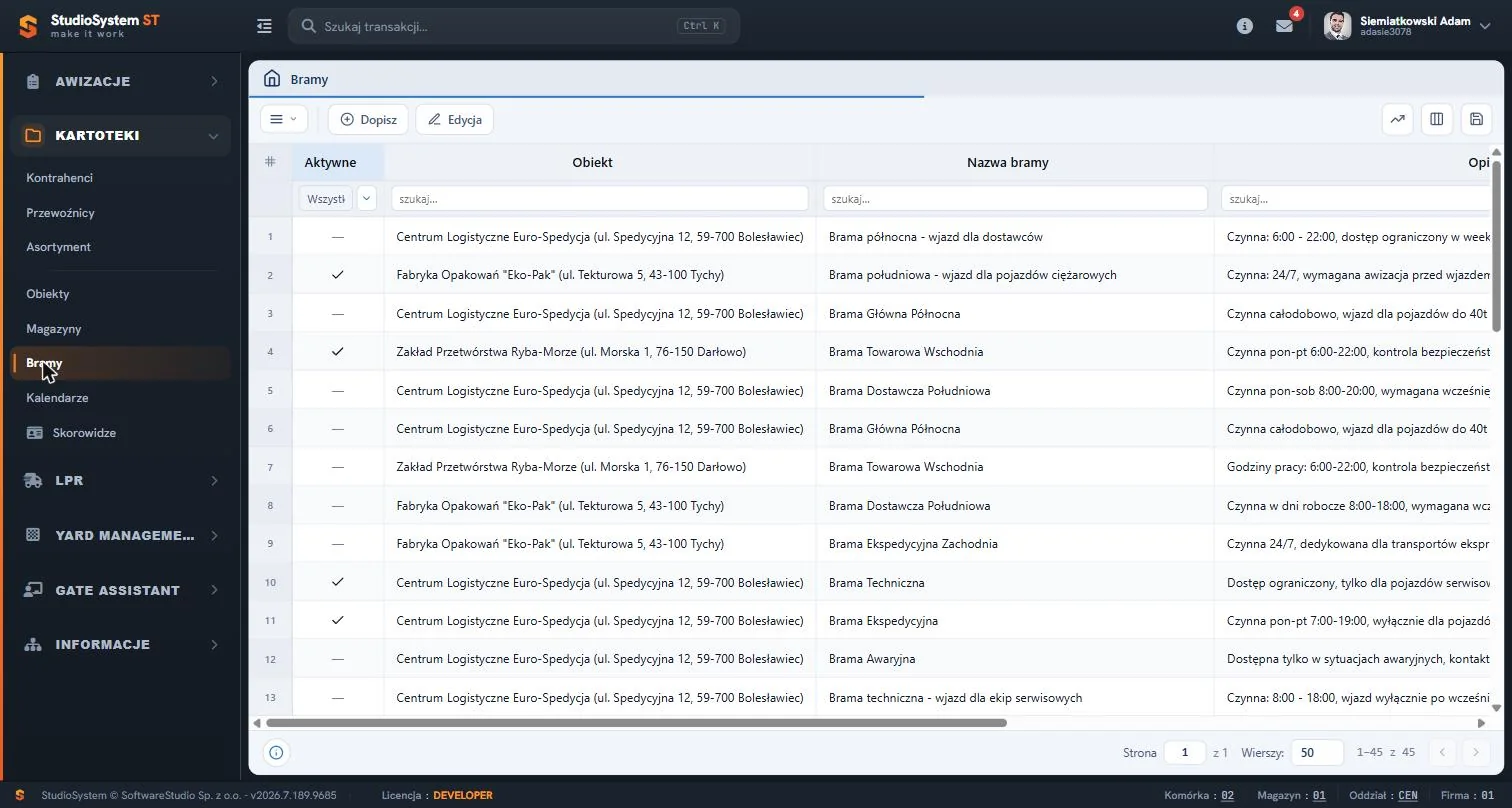This screenshot has width=1512, height=808.
Task: Click the horizontal table scrollbar
Action: click(x=636, y=723)
